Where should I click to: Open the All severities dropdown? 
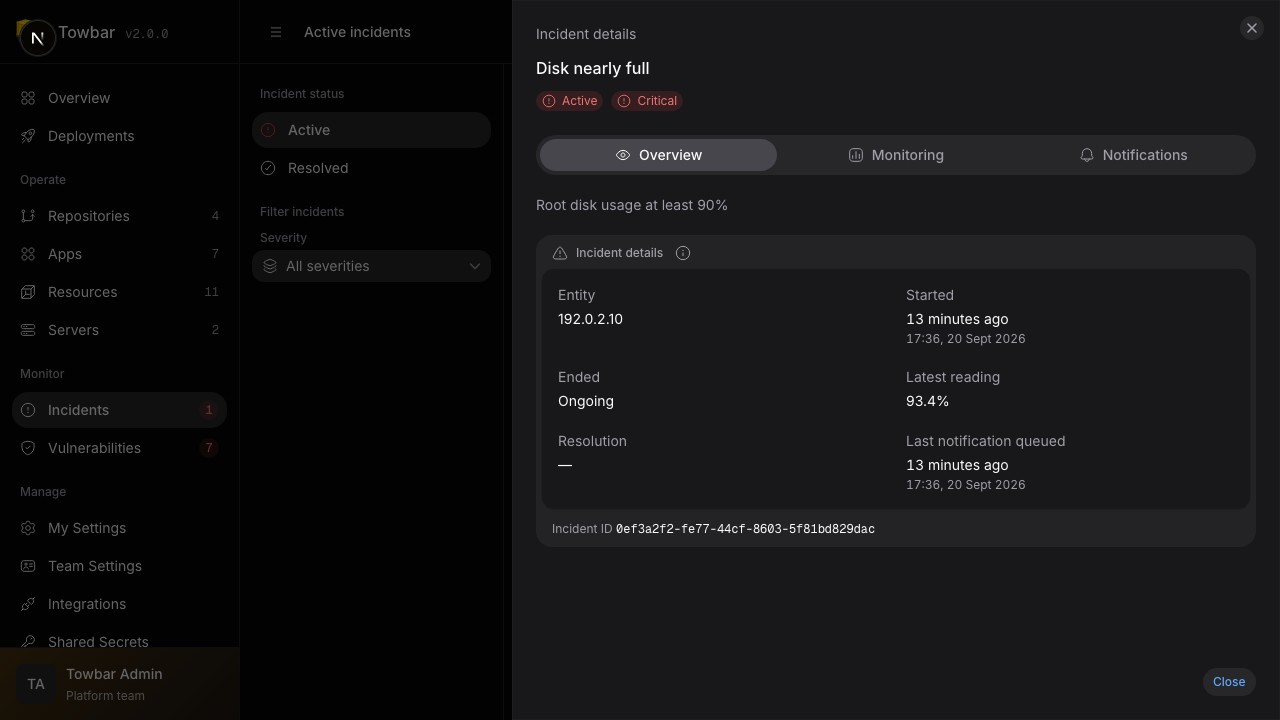(371, 266)
